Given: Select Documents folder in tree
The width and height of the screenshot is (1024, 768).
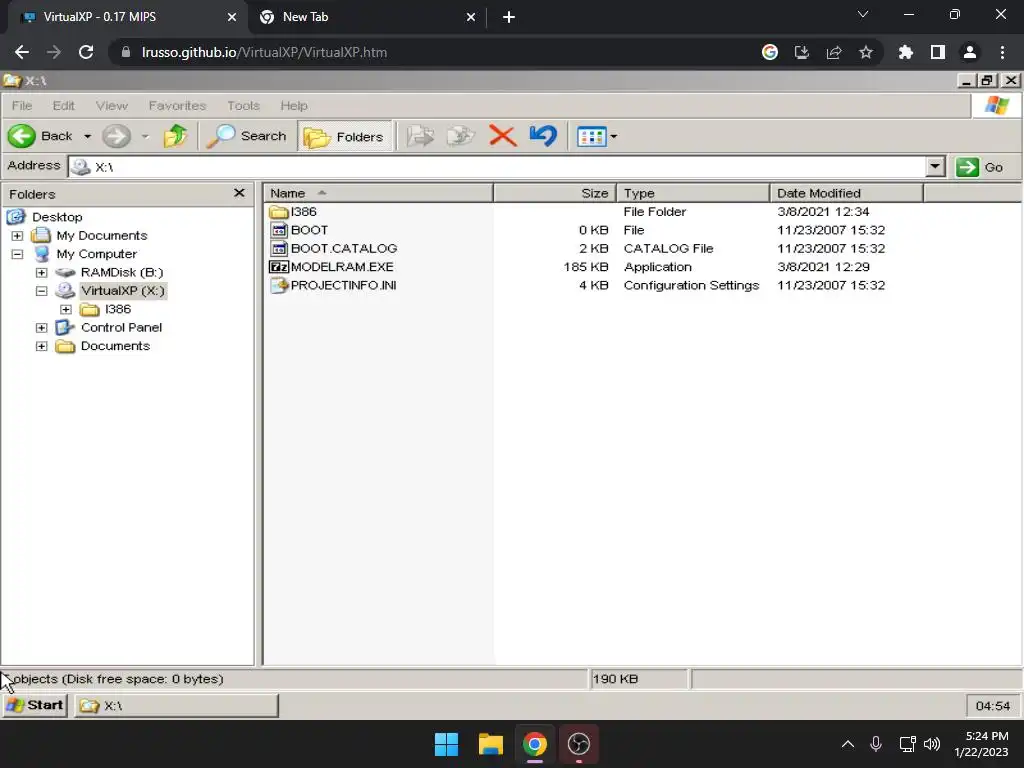Looking at the screenshot, I should 115,346.
